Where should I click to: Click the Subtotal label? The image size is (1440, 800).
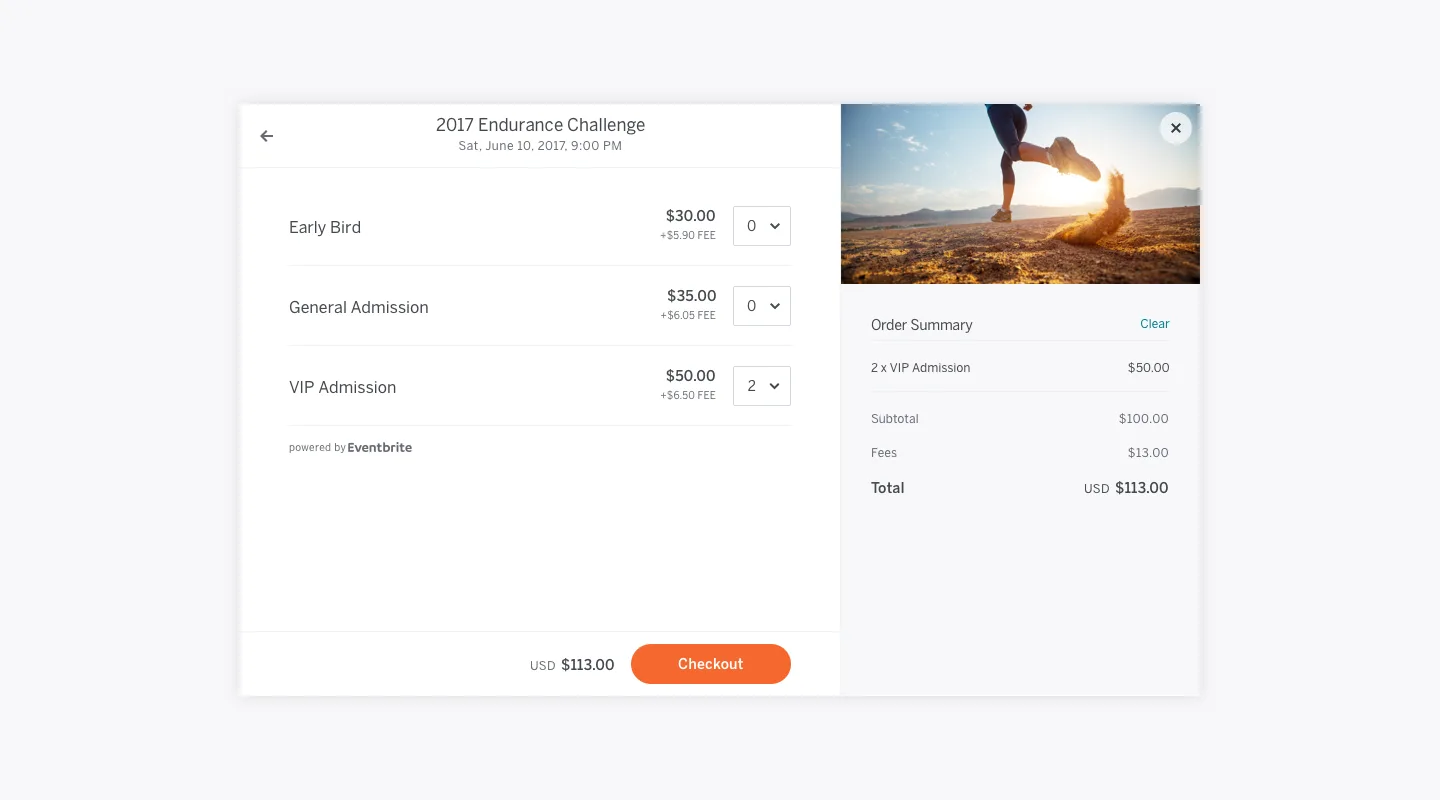[x=895, y=419]
